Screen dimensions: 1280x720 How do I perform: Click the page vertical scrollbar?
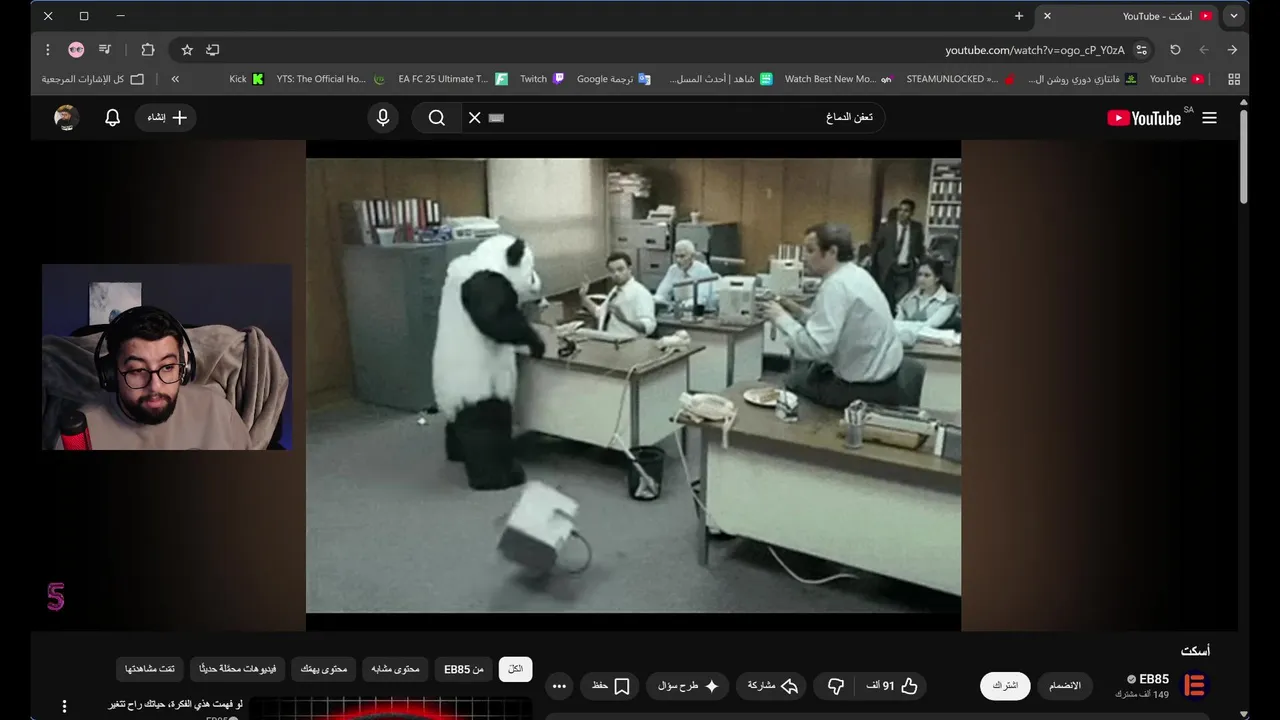pyautogui.click(x=1244, y=155)
